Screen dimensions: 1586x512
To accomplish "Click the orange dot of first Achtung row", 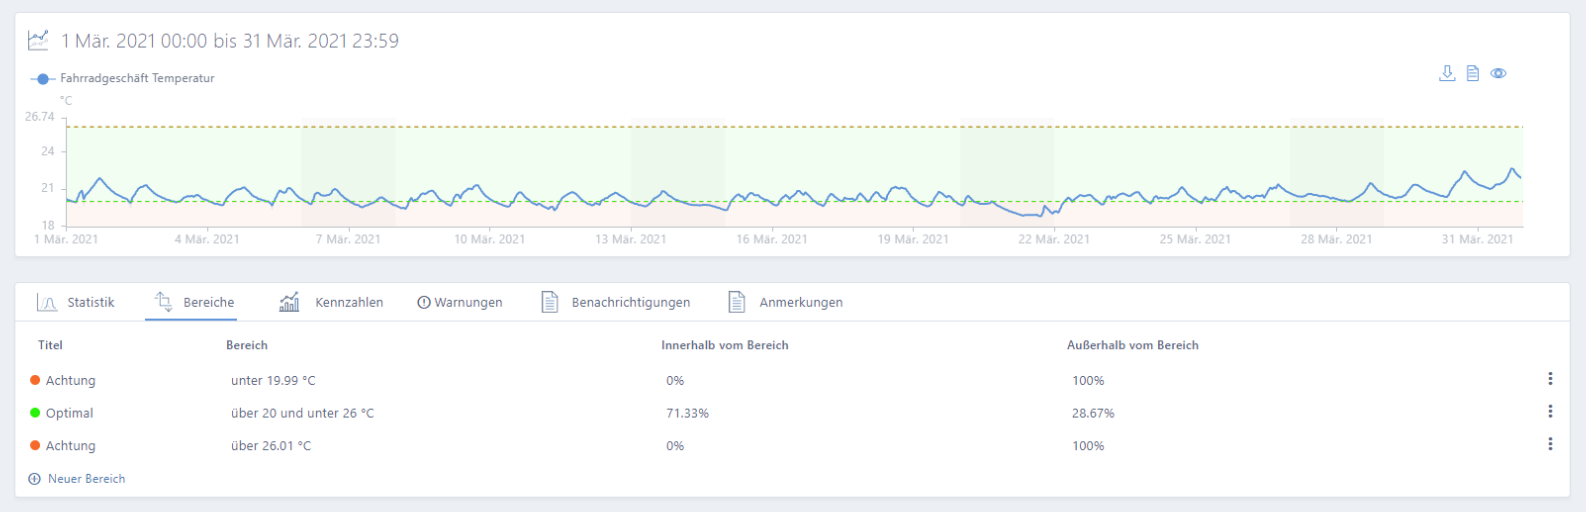I will (x=35, y=380).
